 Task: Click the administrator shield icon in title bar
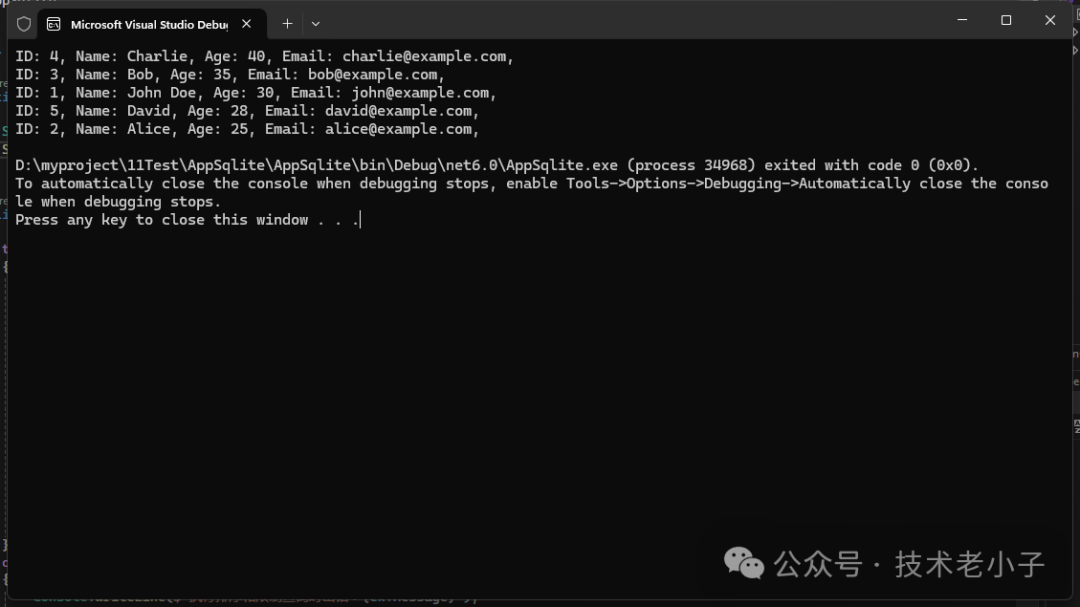[24, 24]
